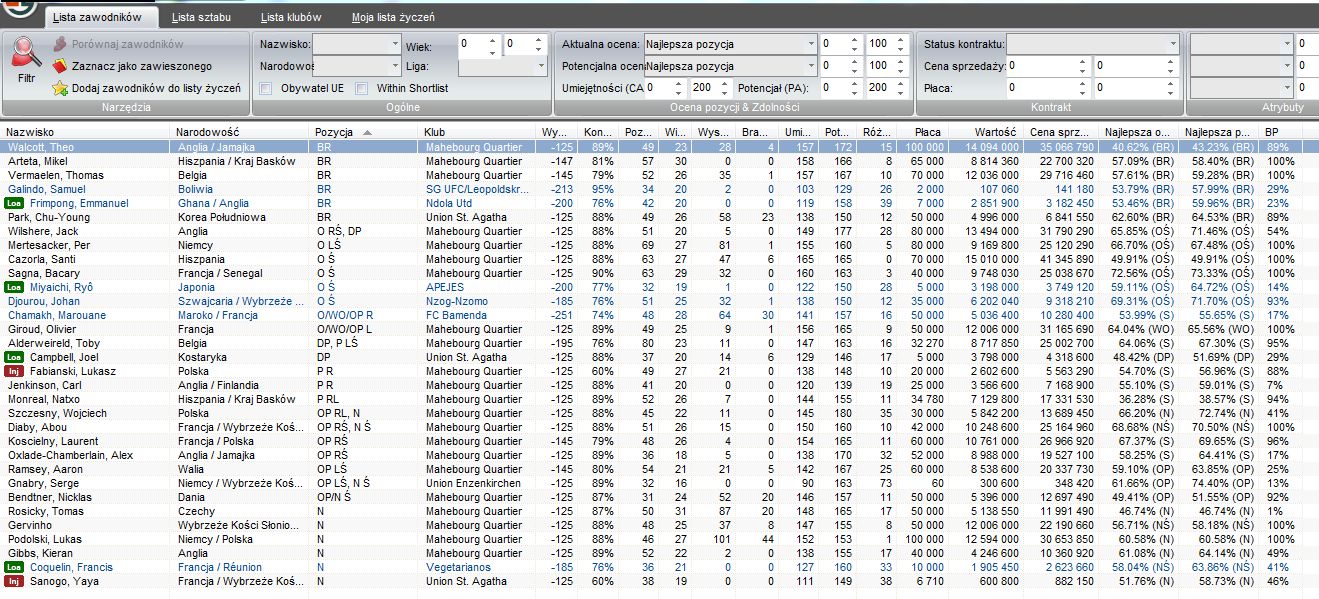Click the Filtr magnifier icon
This screenshot has height=599, width=1319.
click(x=26, y=53)
